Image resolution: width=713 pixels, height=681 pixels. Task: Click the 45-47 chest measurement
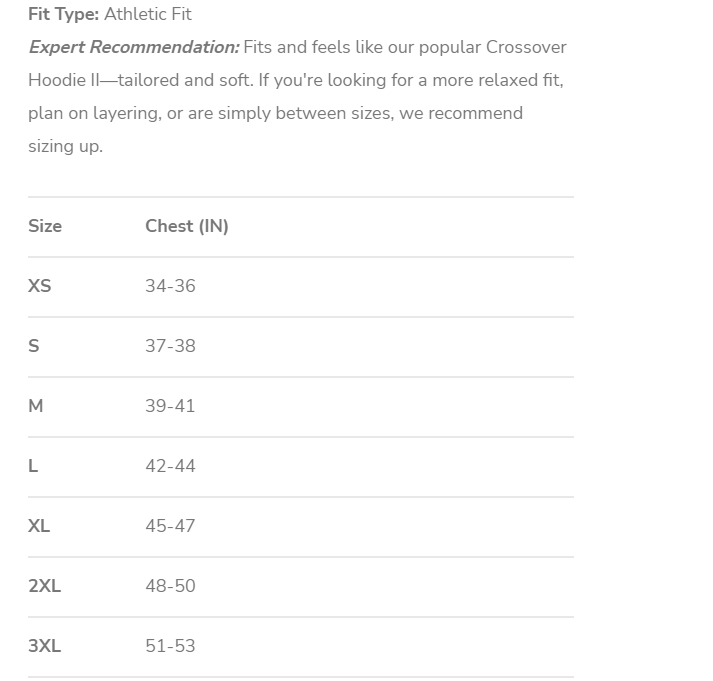170,526
